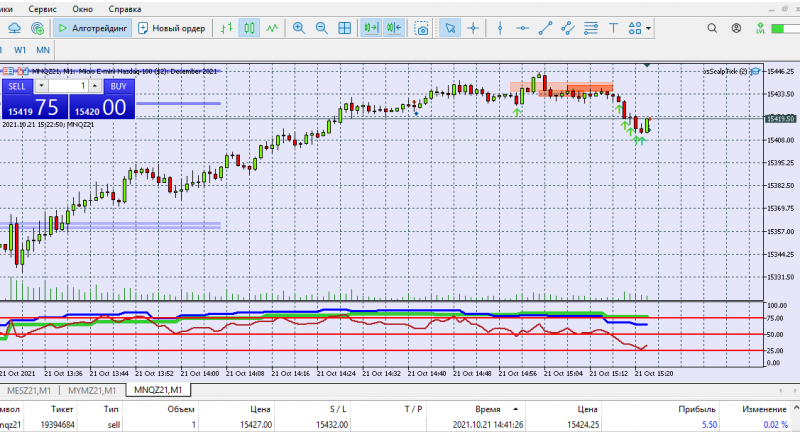The width and height of the screenshot is (800, 432).
Task: Select candlestick chart mode
Action: click(249, 28)
